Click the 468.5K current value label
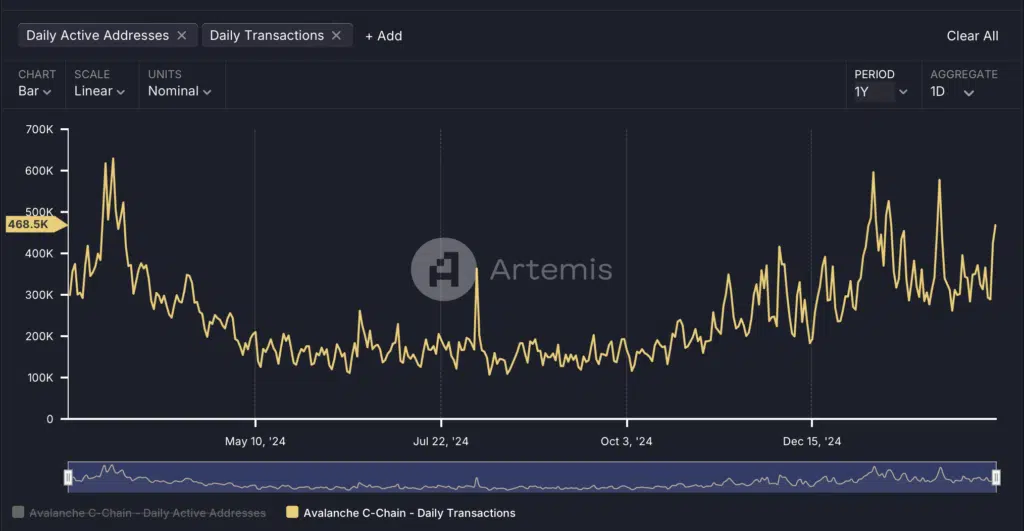Viewport: 1024px width, 531px height. 35,224
